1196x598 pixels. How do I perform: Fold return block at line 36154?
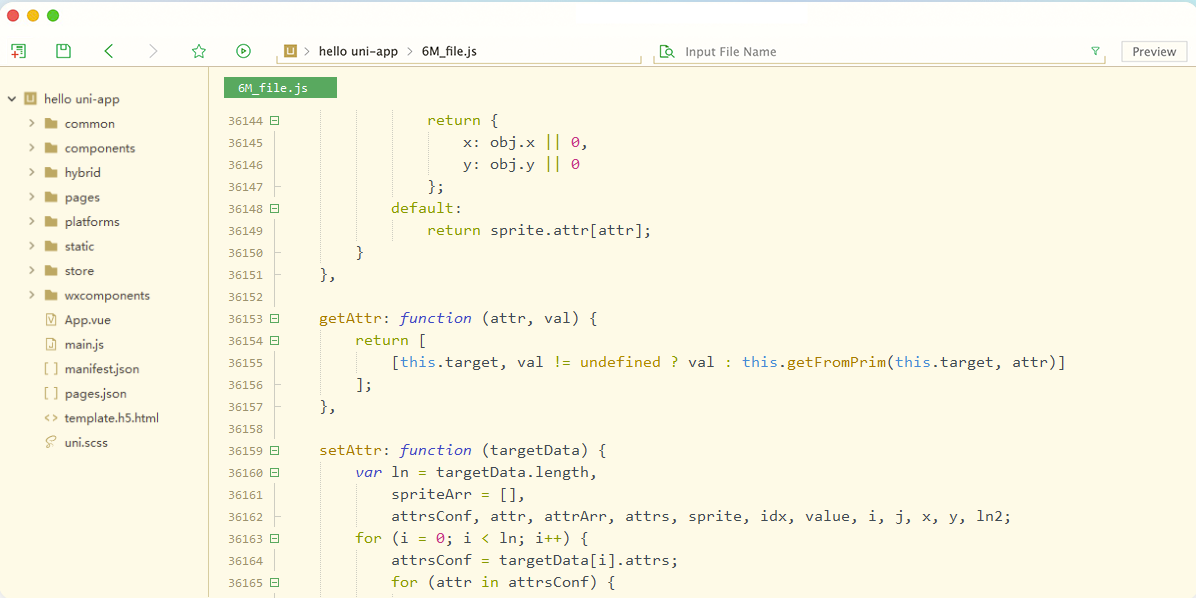pos(275,340)
